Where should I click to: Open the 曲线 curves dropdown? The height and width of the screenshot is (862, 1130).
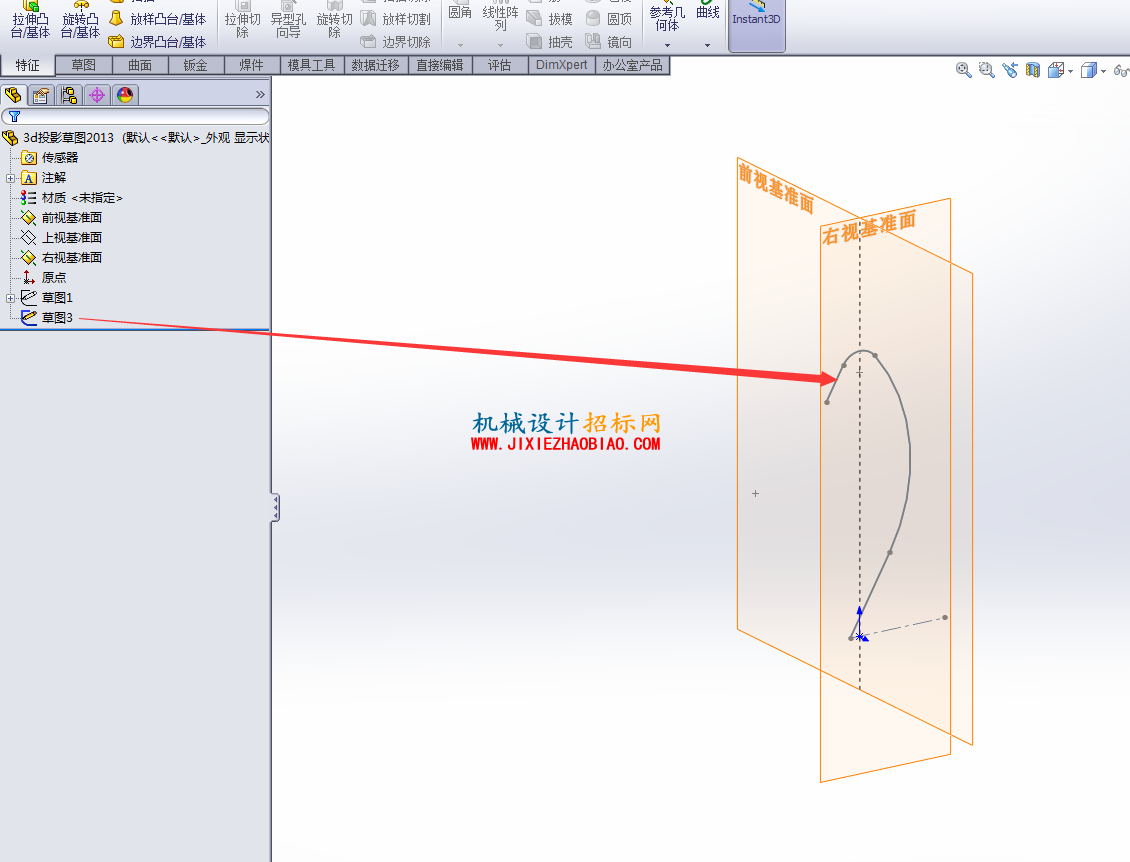pyautogui.click(x=707, y=45)
